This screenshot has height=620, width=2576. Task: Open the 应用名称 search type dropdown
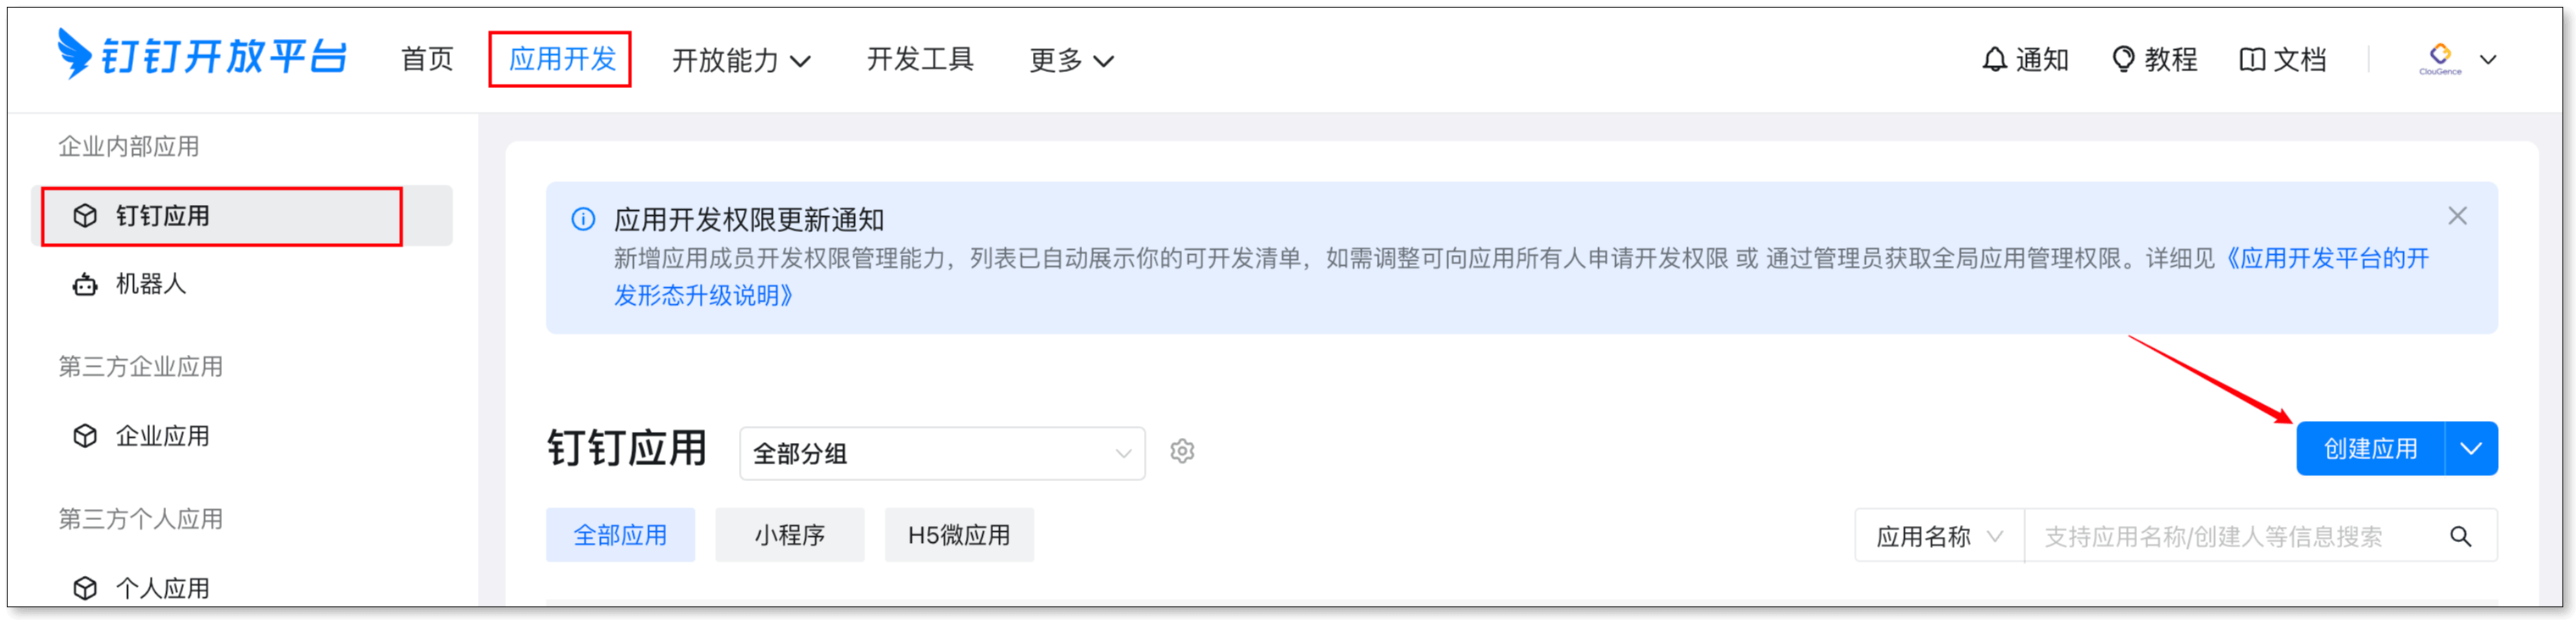[x=1938, y=537]
